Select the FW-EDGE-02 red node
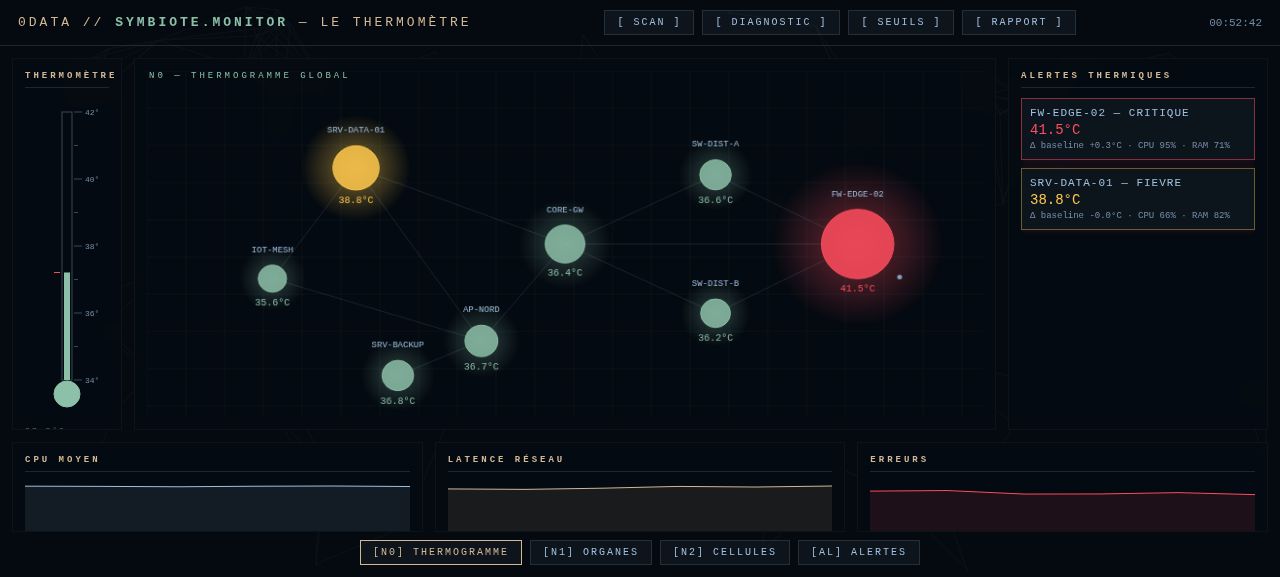The height and width of the screenshot is (577, 1280). pos(858,244)
